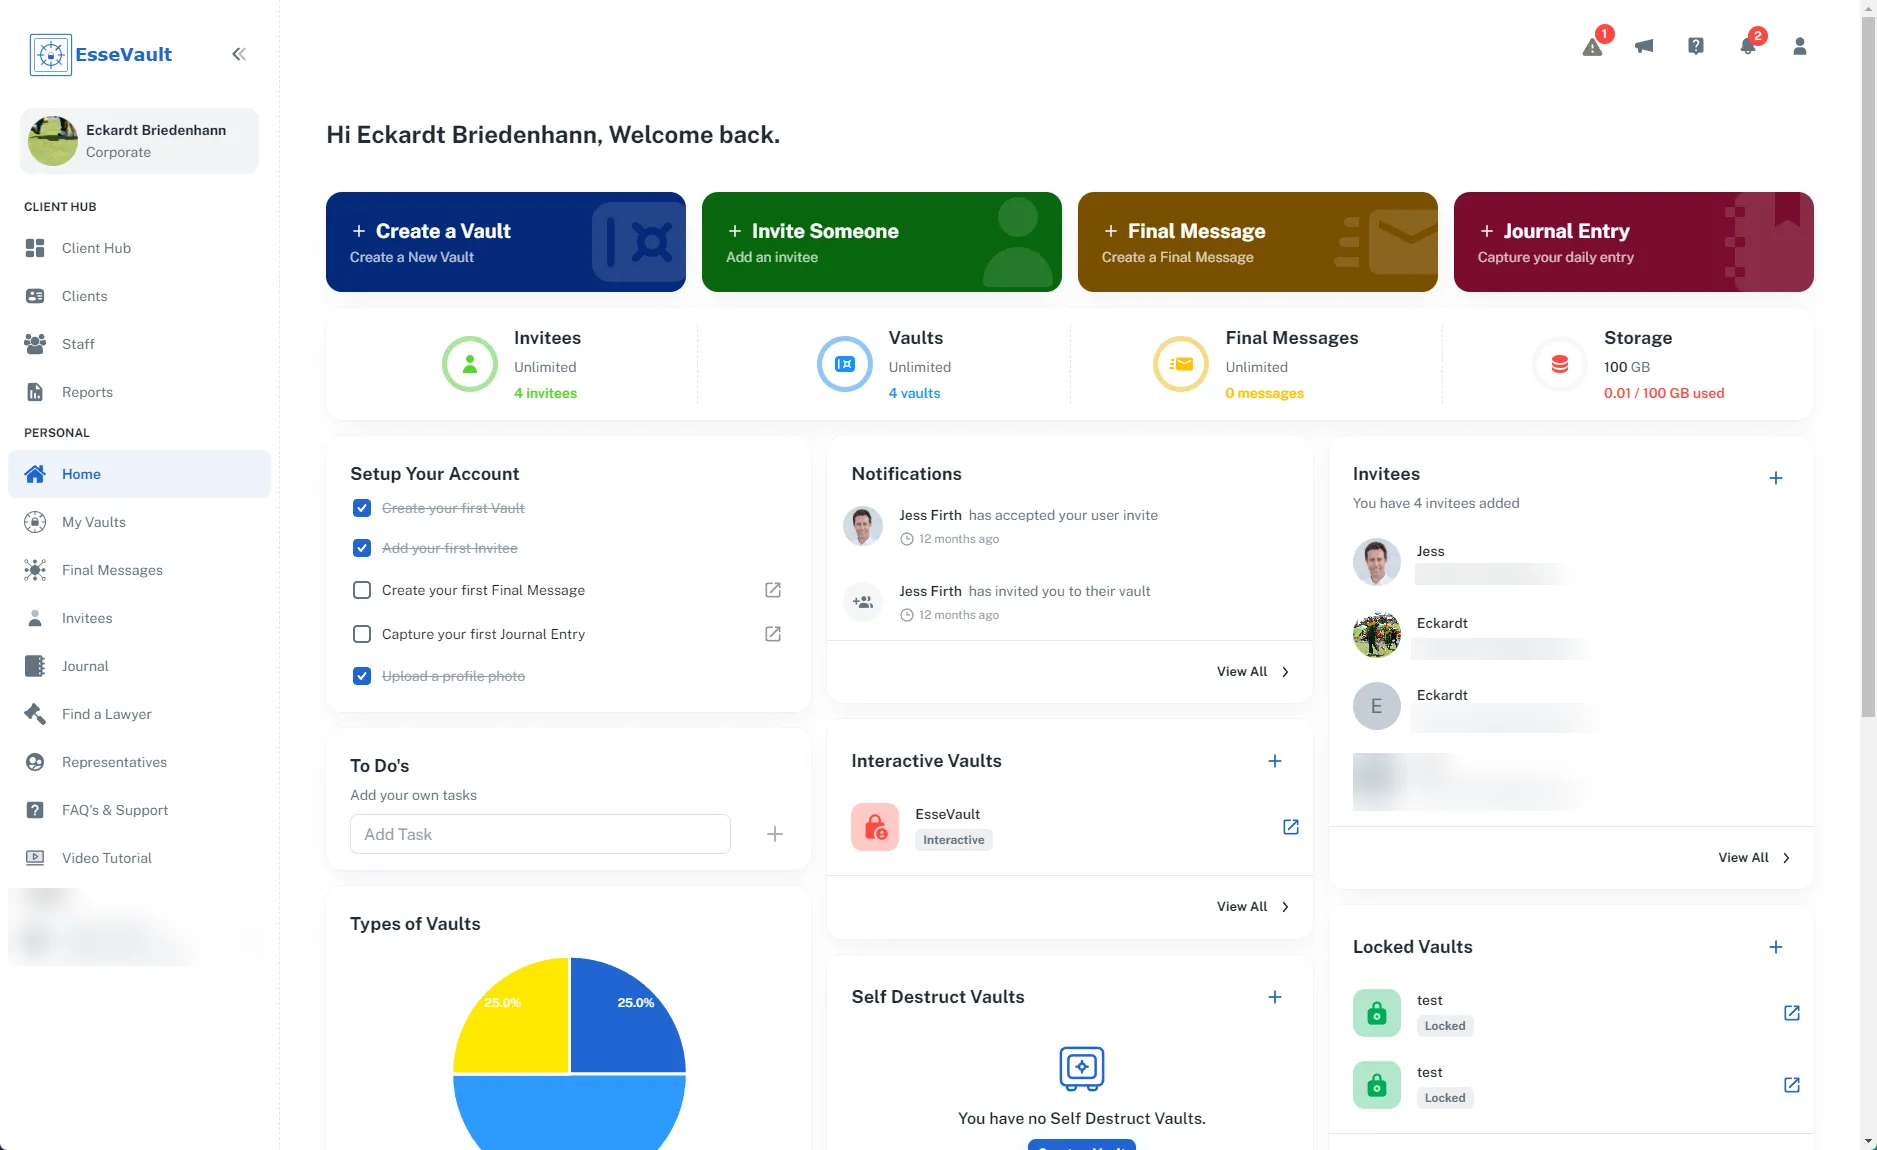Open Journal in sidebar
Viewport: 1877px width, 1150px height.
pyautogui.click(x=139, y=666)
